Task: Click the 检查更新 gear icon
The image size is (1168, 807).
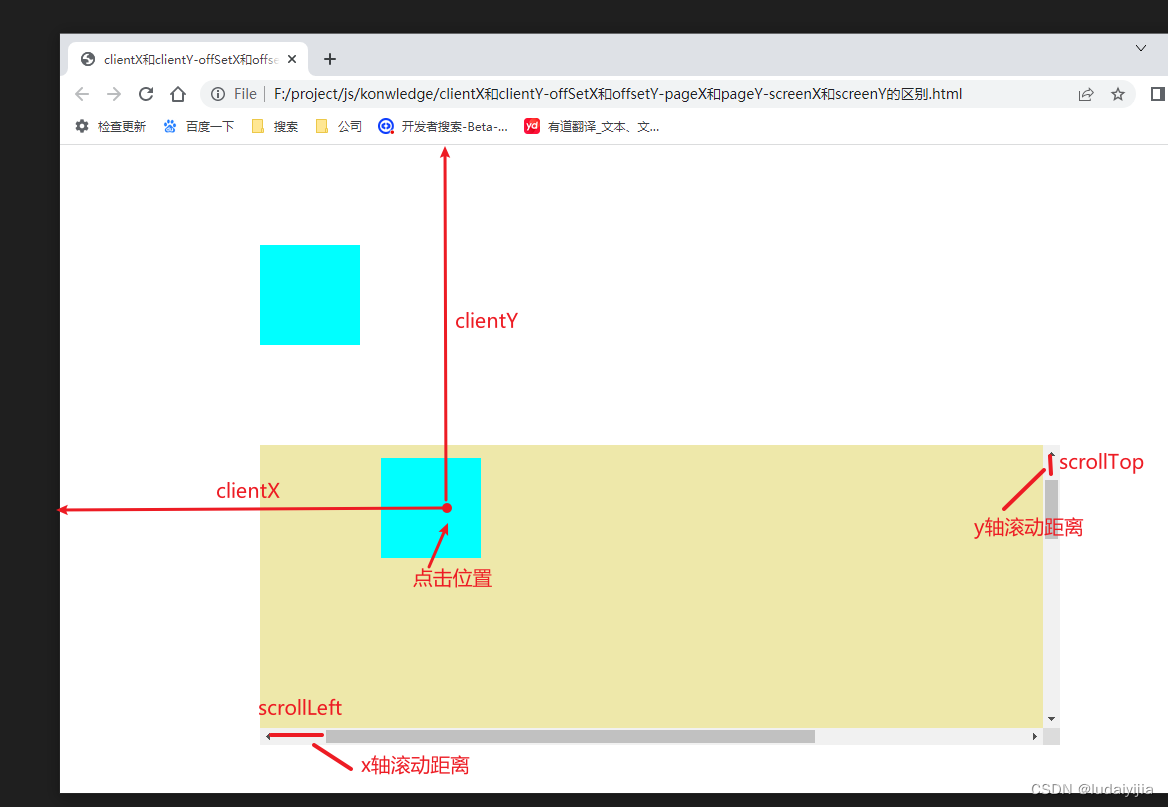Action: pyautogui.click(x=81, y=126)
